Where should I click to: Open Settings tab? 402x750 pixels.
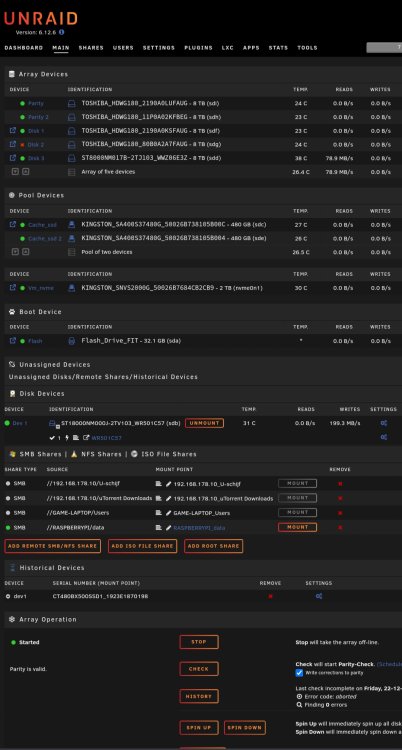[158, 48]
